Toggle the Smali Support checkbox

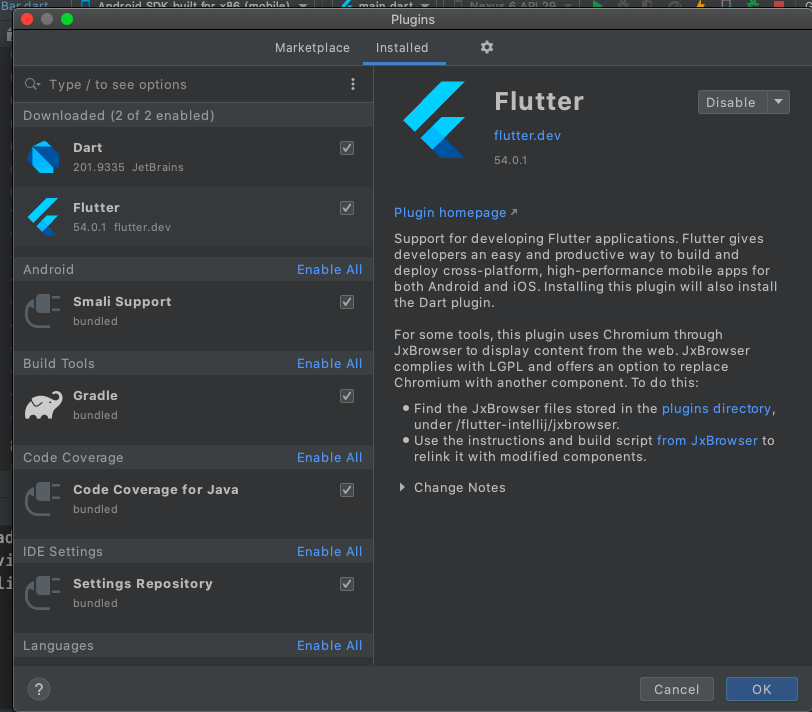coord(347,302)
